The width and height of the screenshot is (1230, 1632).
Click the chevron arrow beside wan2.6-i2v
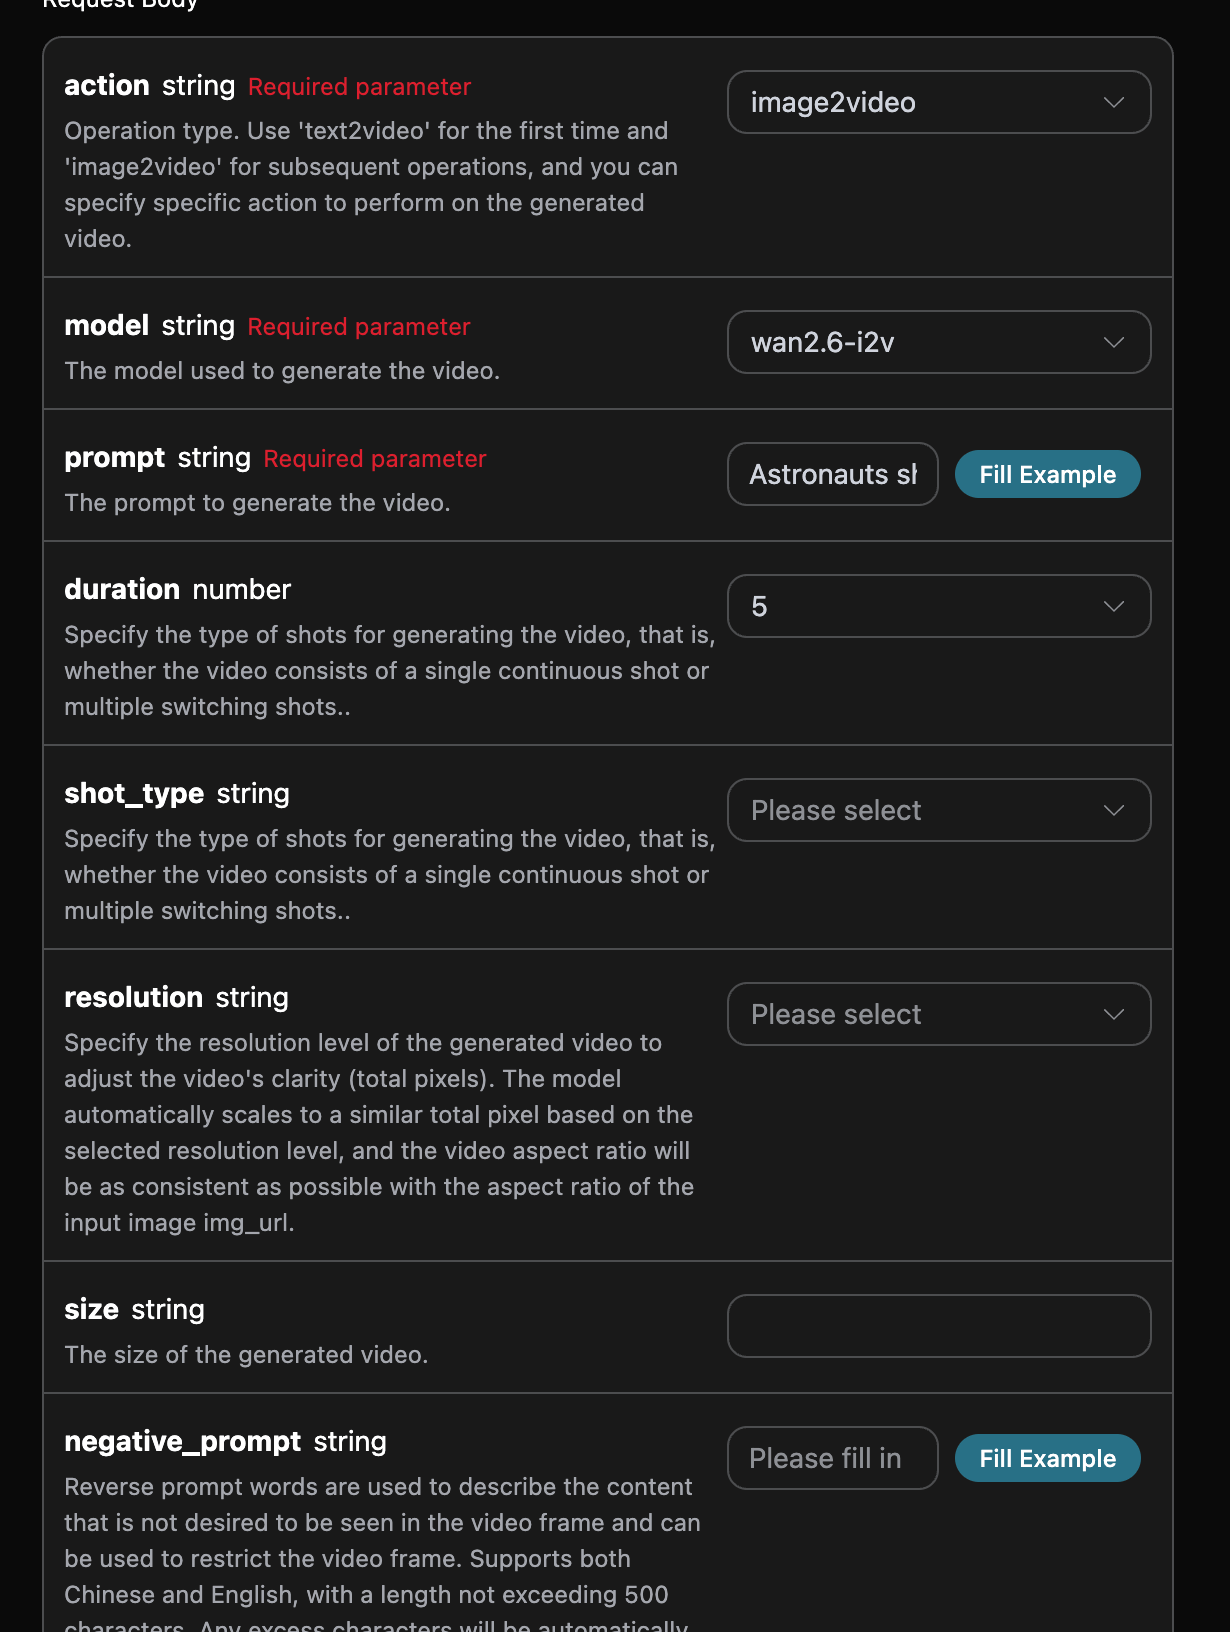point(1113,342)
